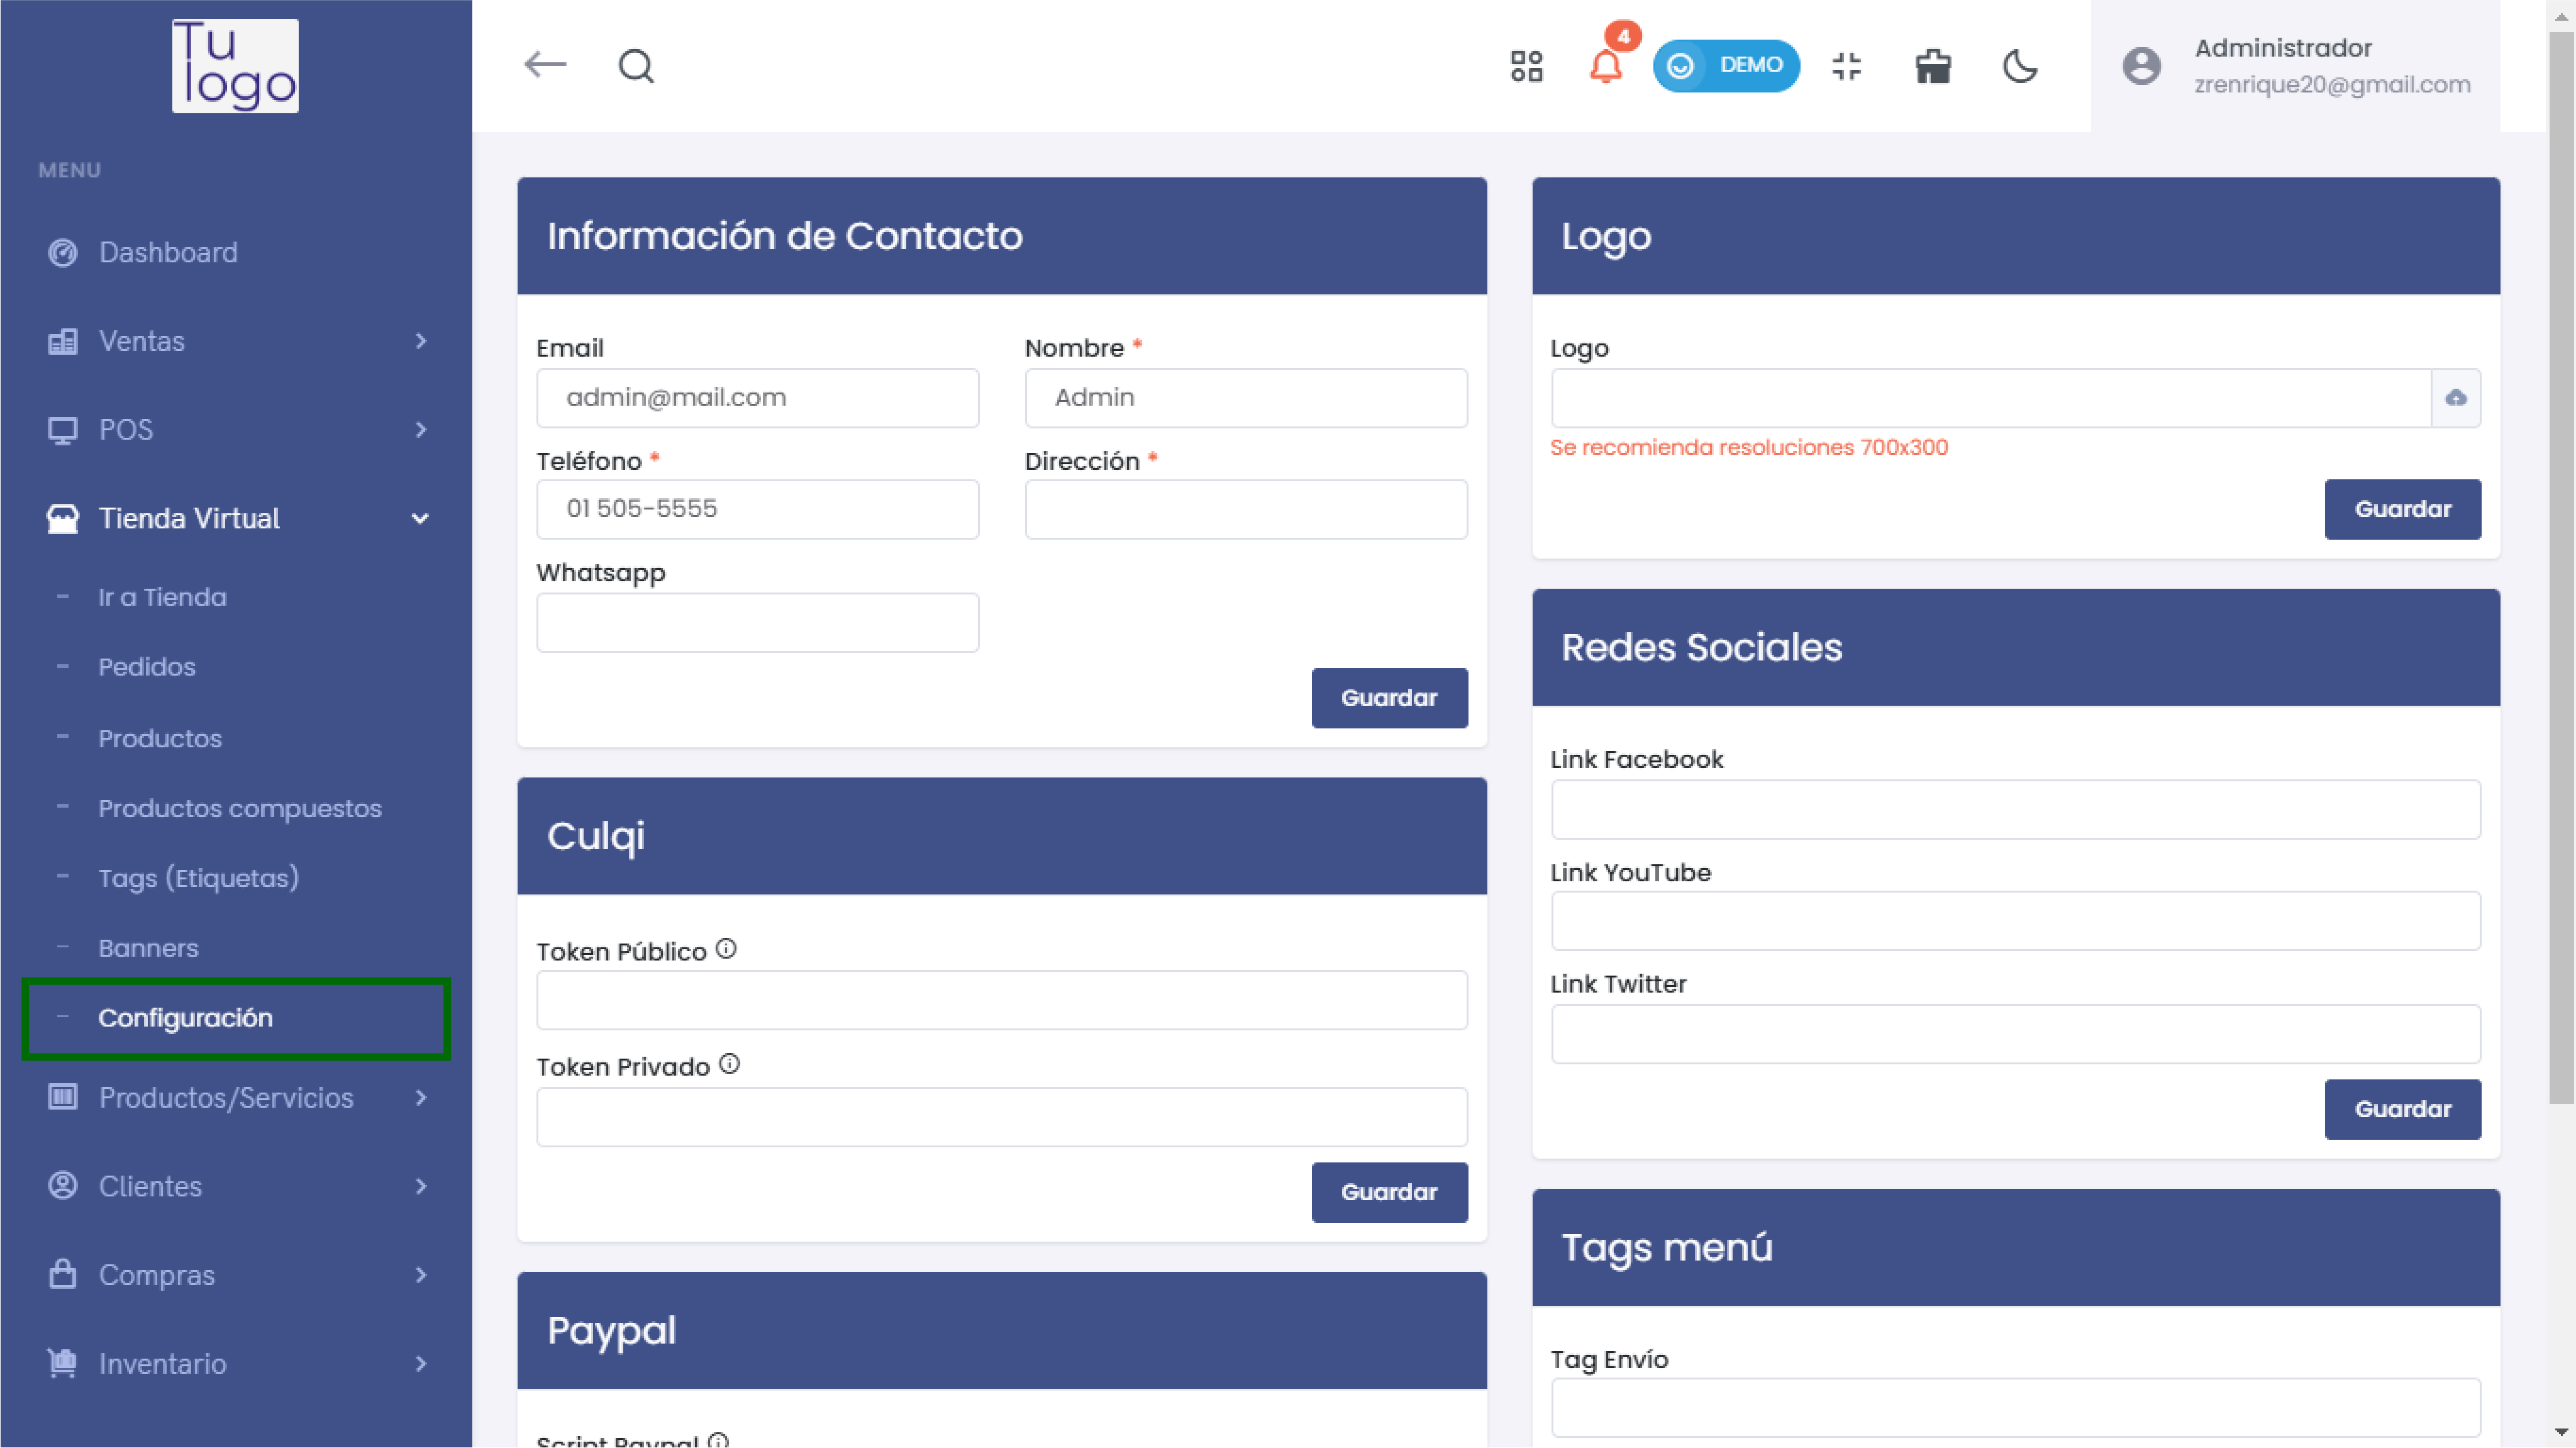The width and height of the screenshot is (2576, 1448).
Task: Click the info icon next to Token Público
Action: click(726, 948)
